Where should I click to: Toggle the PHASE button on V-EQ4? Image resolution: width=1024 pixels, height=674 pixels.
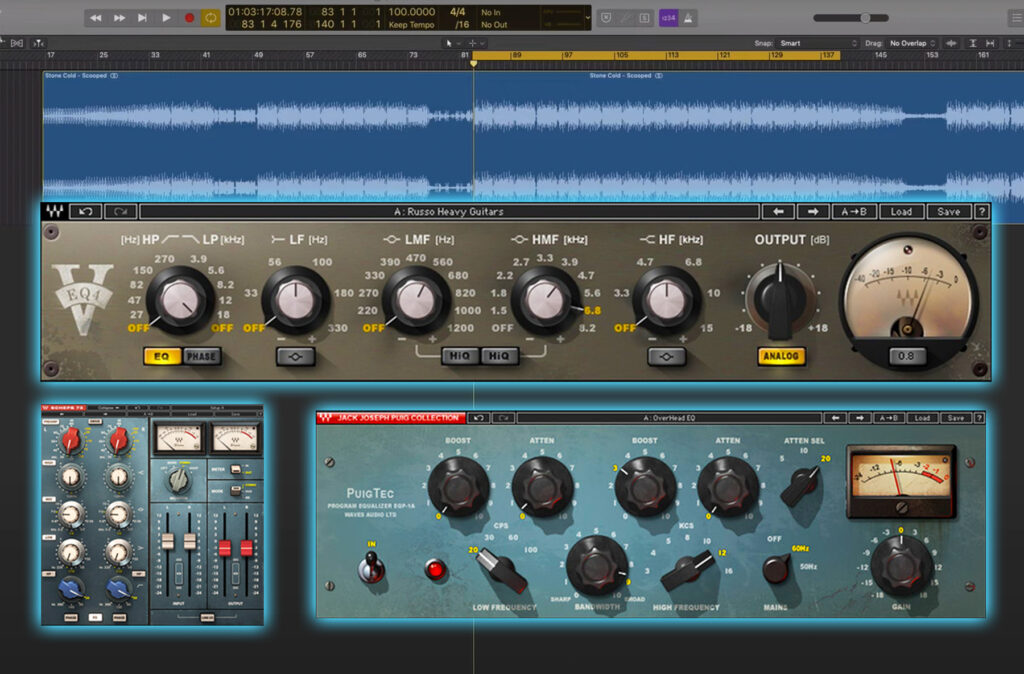coord(201,357)
